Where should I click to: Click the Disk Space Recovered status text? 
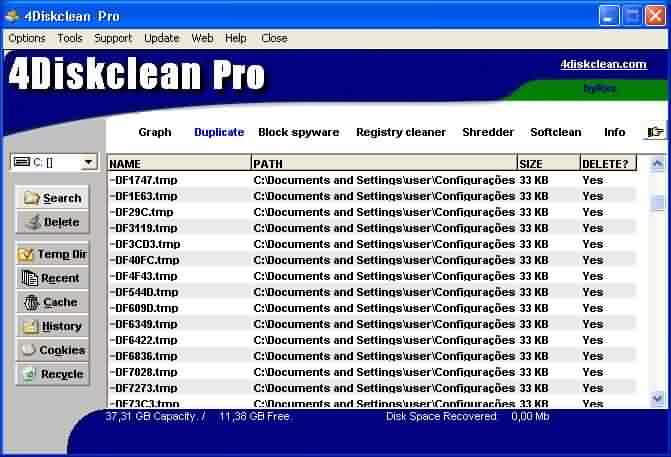[441, 416]
